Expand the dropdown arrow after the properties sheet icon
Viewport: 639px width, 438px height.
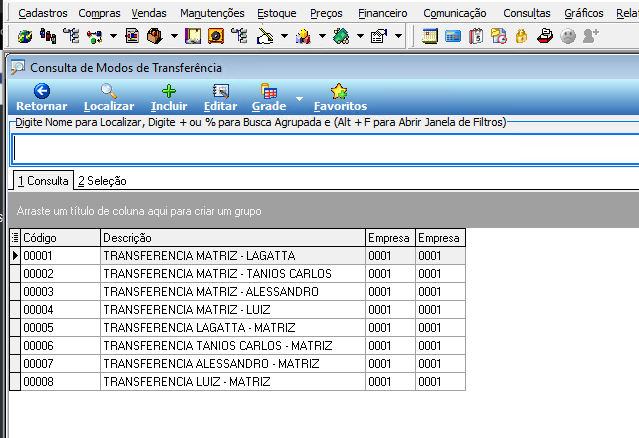pyautogui.click(x=399, y=36)
